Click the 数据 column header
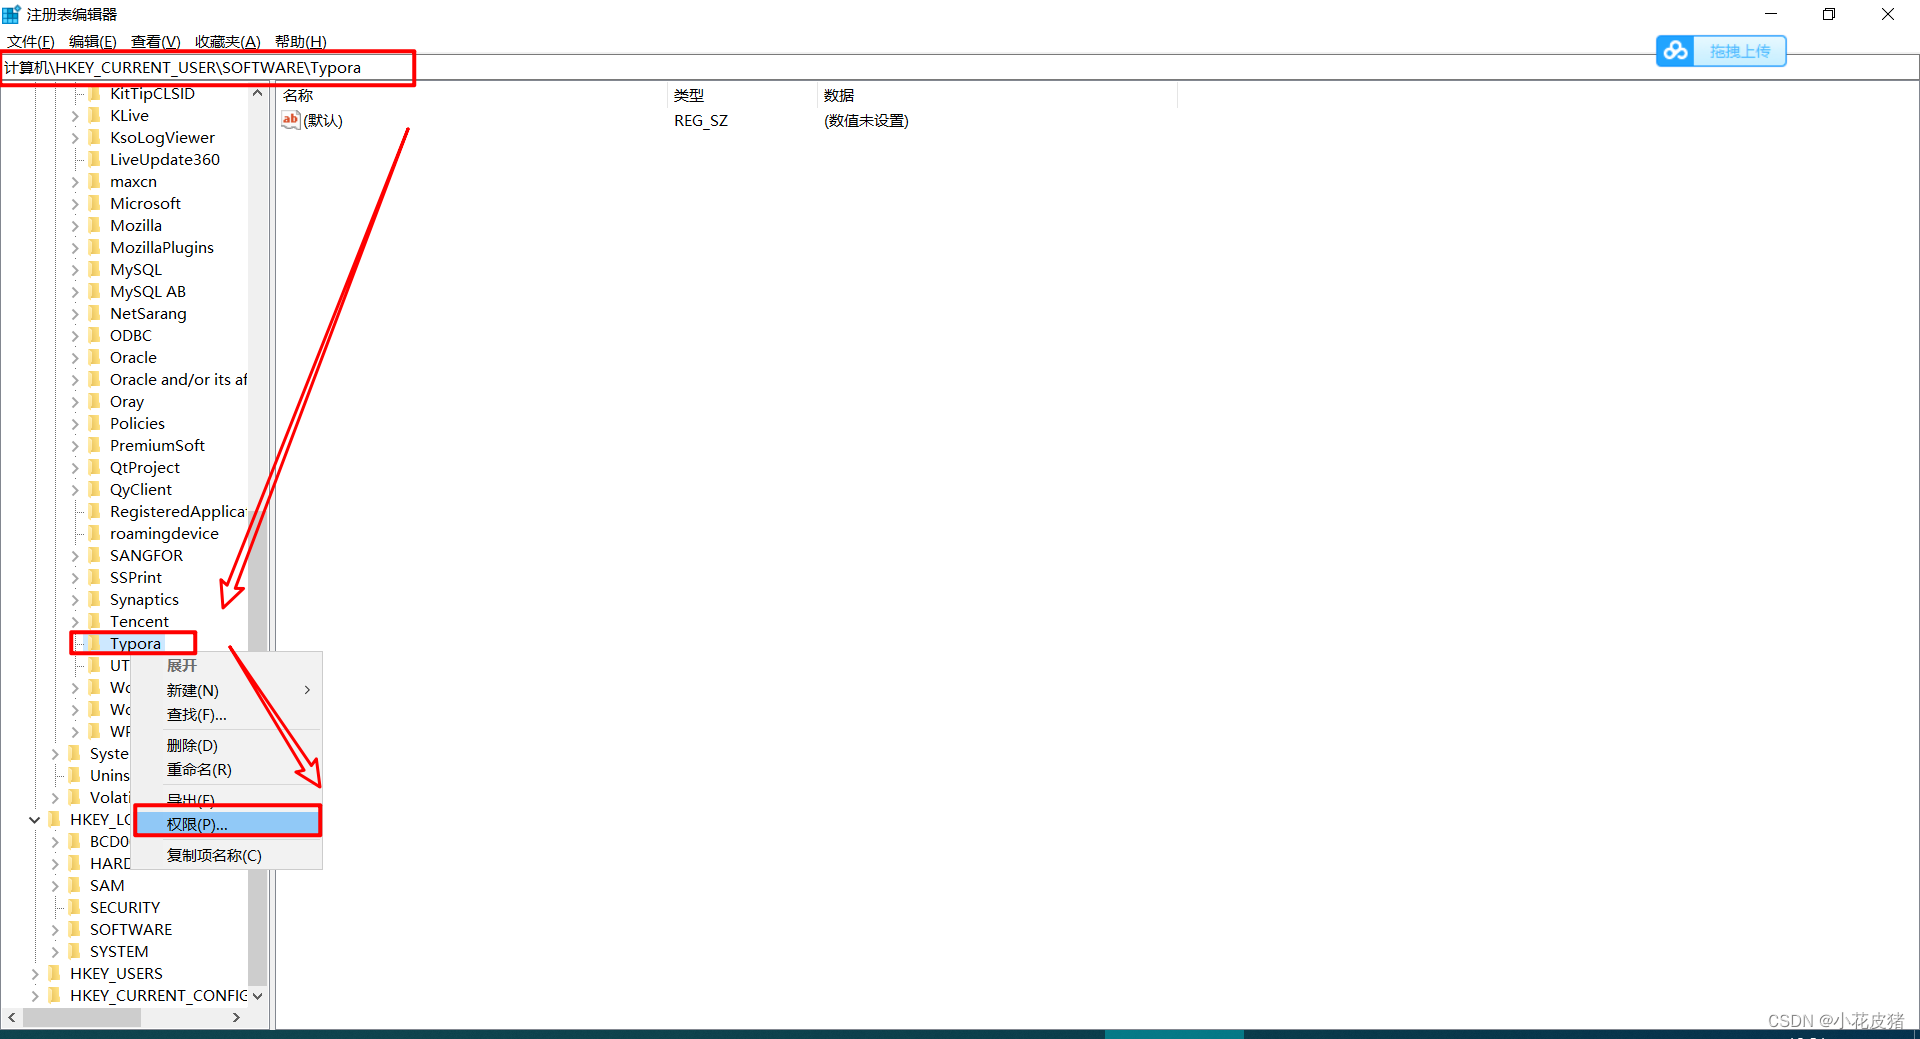 coord(997,95)
